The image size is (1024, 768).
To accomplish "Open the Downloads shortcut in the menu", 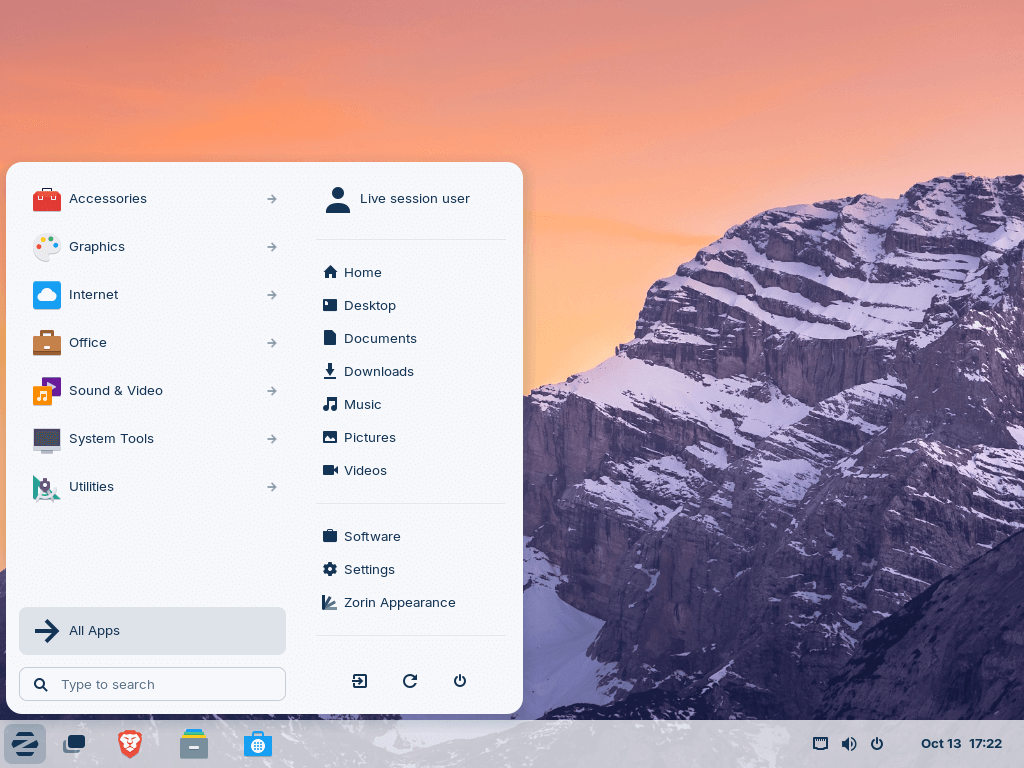I will pos(379,371).
